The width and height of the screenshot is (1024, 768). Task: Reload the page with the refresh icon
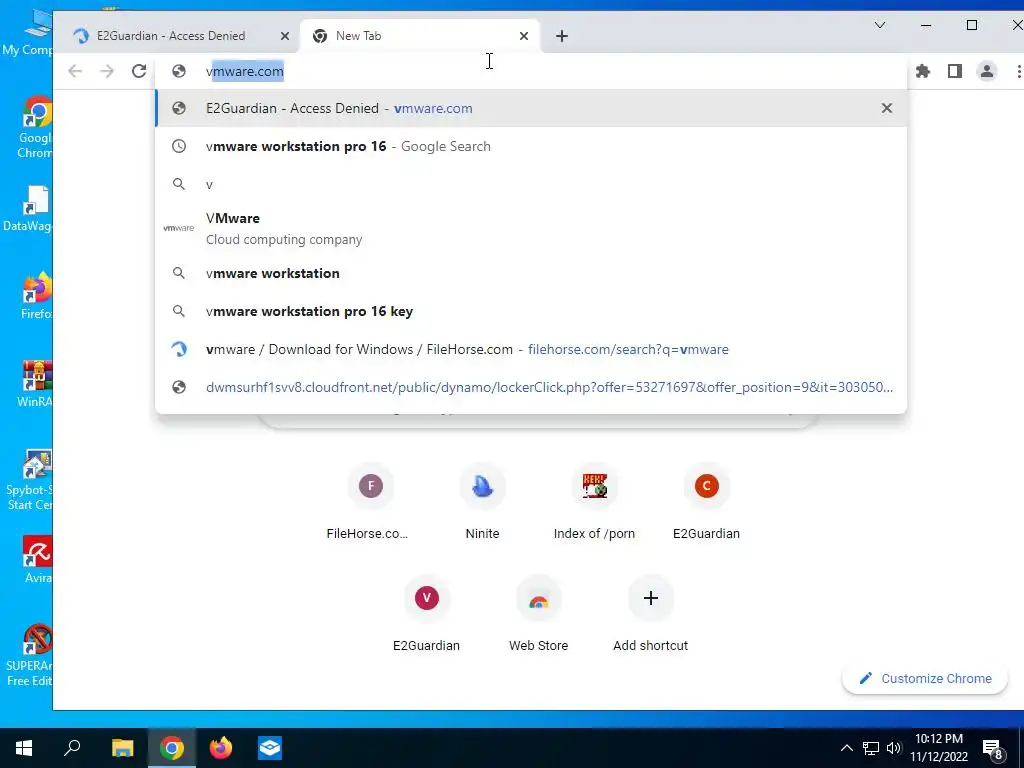[138, 71]
